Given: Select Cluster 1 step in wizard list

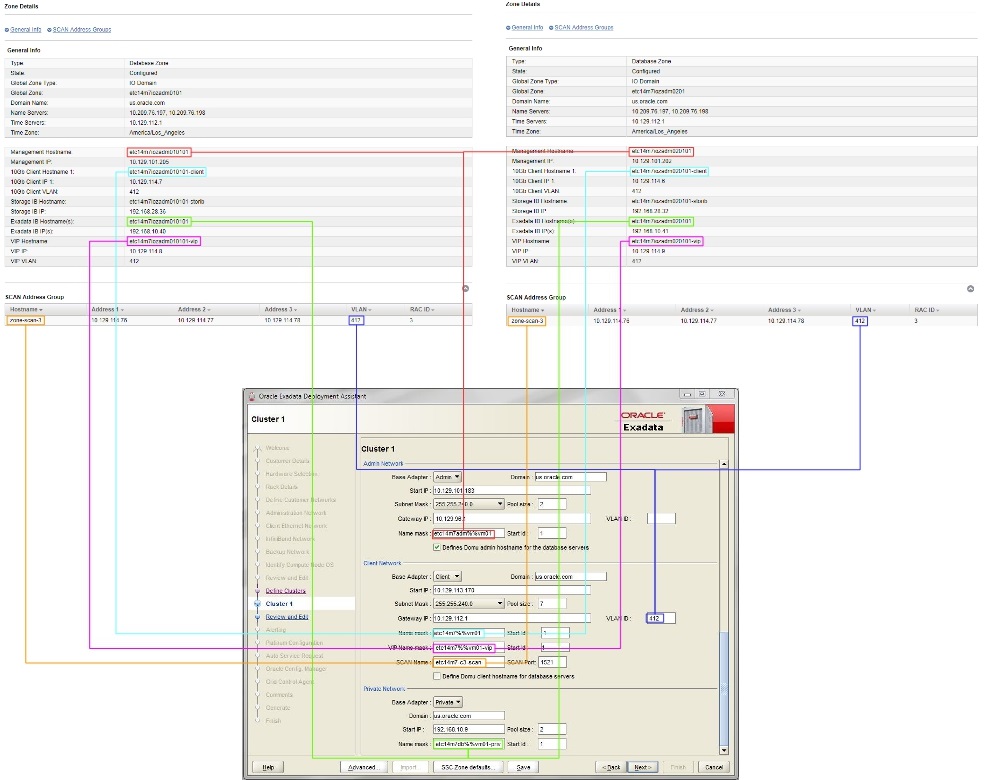Looking at the screenshot, I should 279,604.
